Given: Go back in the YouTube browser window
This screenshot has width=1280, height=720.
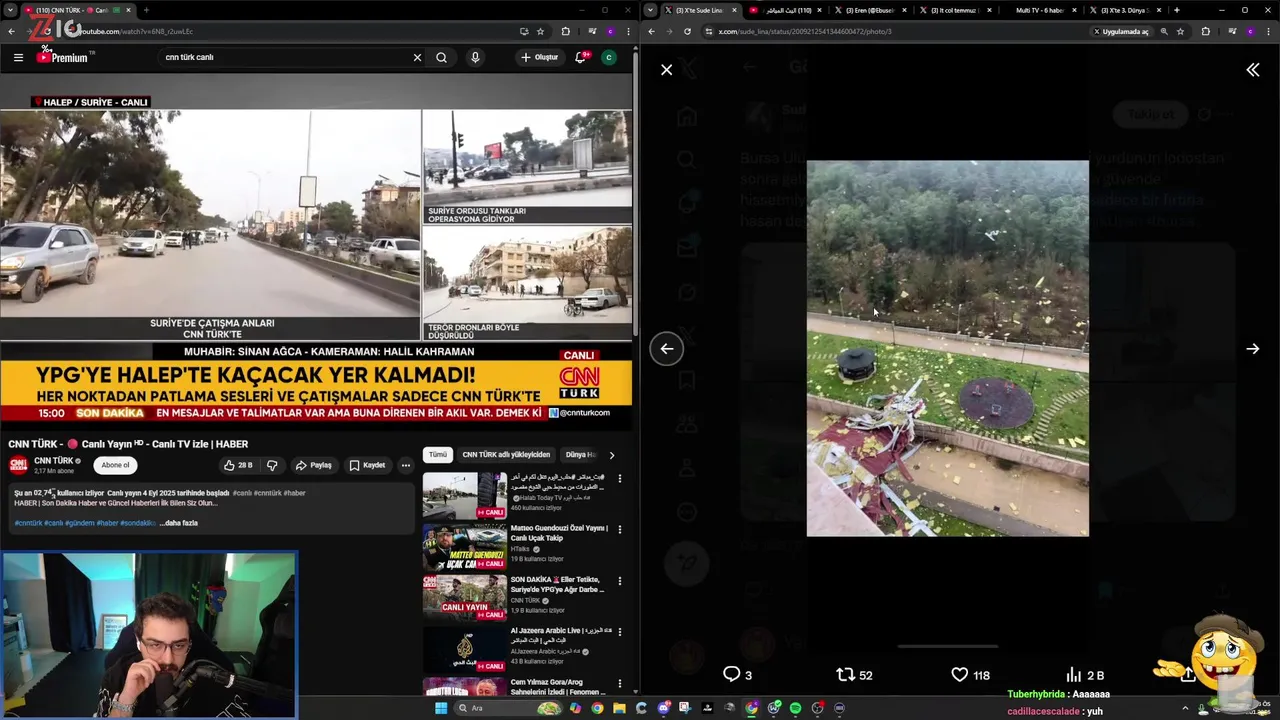Looking at the screenshot, I should (x=11, y=31).
